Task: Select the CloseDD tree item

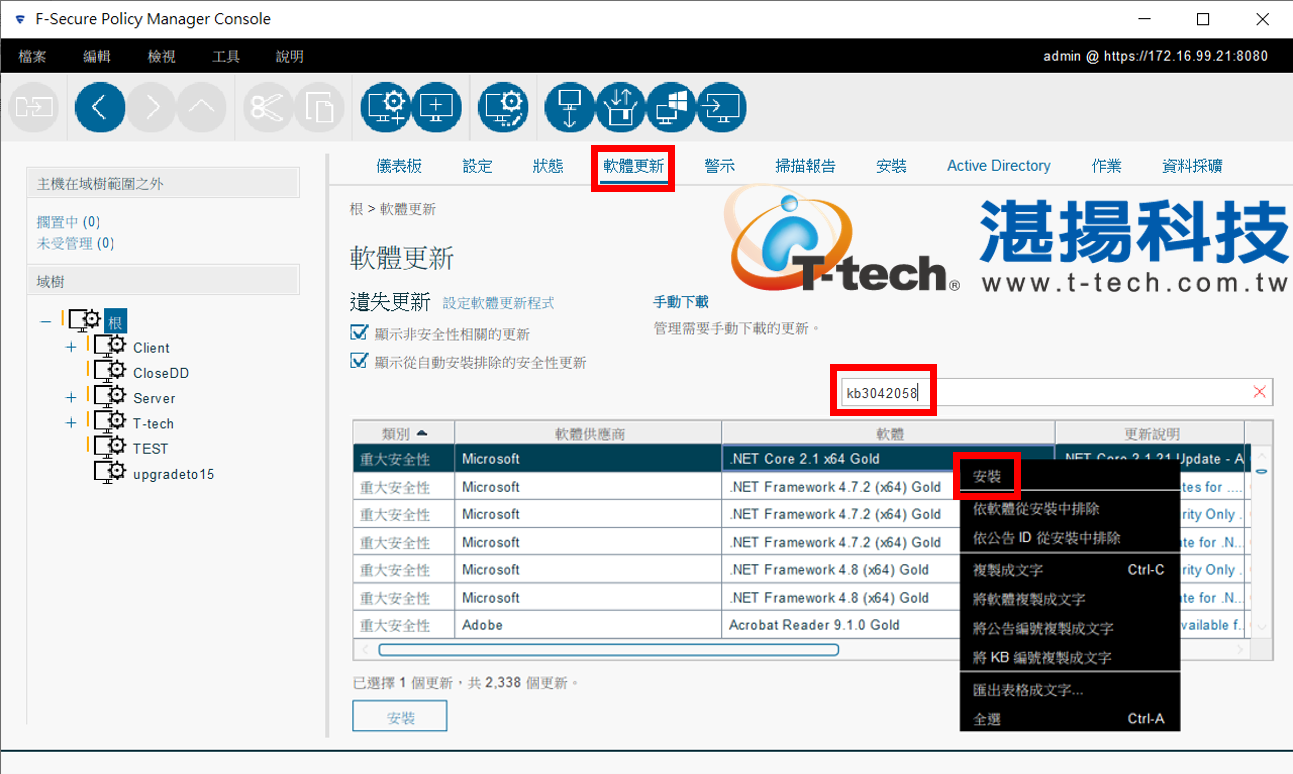Action: click(161, 372)
